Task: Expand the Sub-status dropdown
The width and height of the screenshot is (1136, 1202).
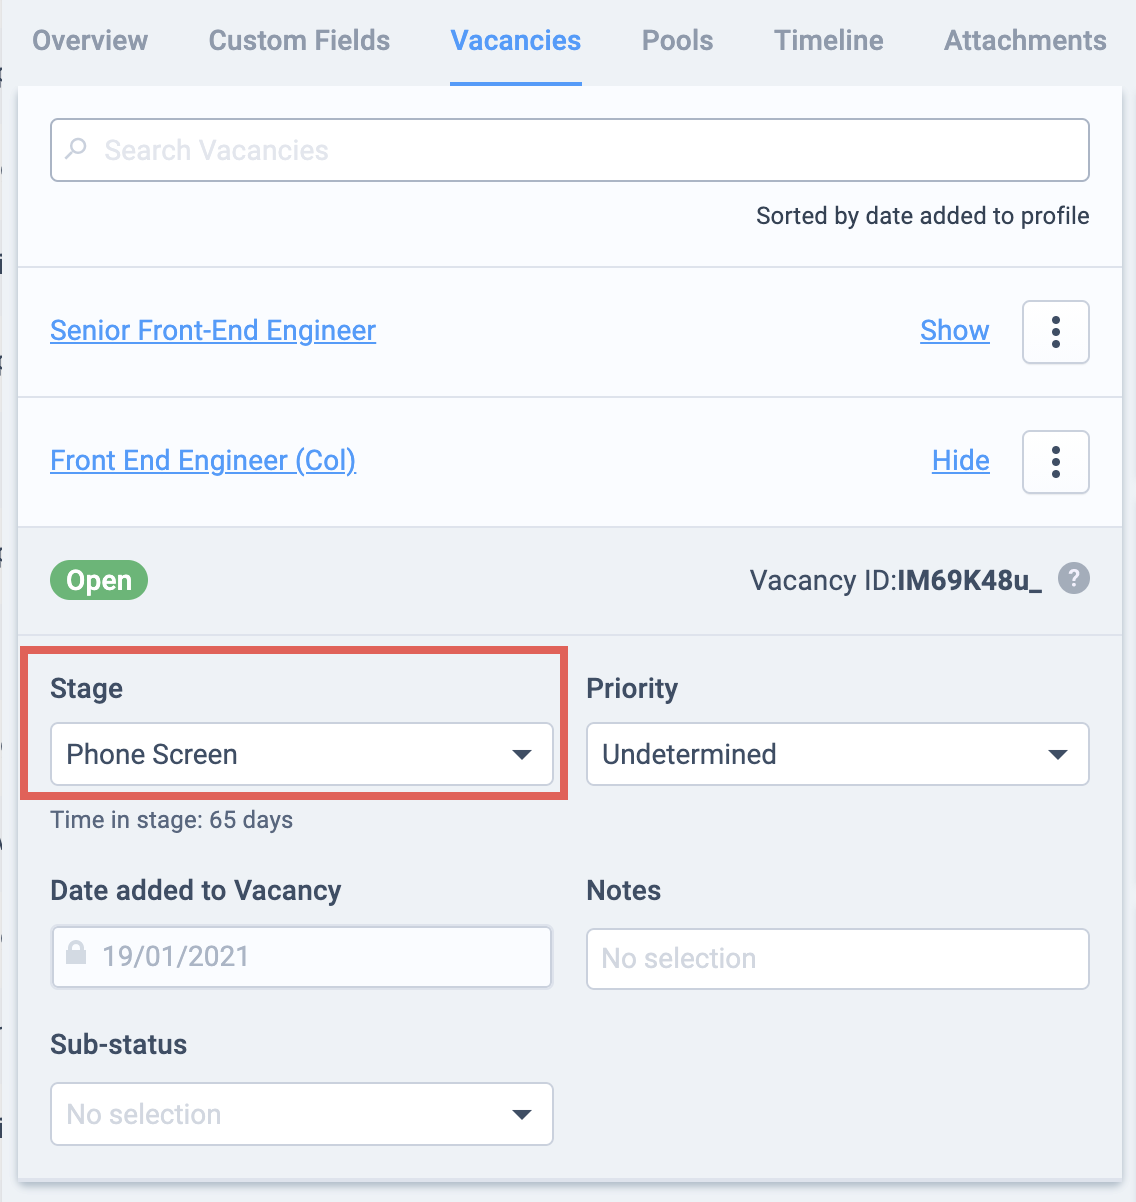Action: click(x=302, y=1114)
